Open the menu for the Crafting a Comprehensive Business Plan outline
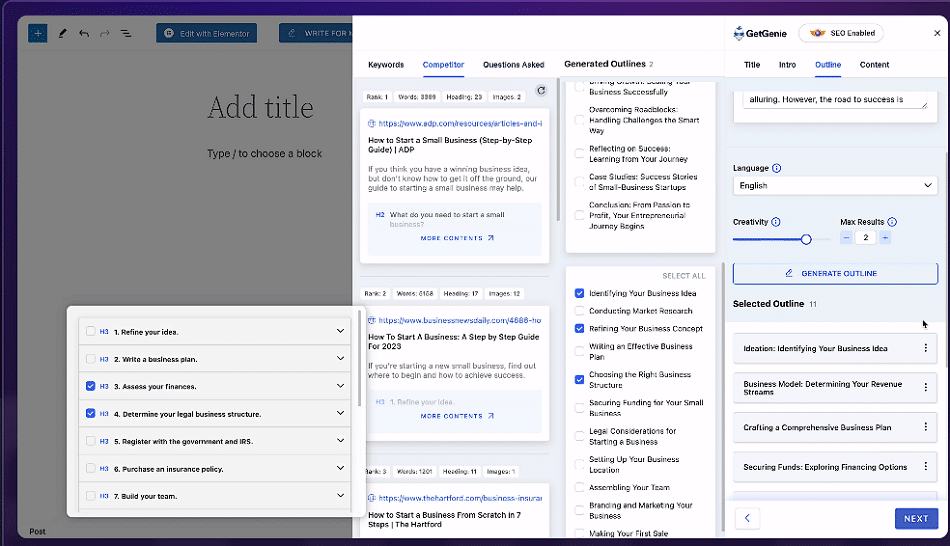Image resolution: width=950 pixels, height=546 pixels. click(x=925, y=427)
